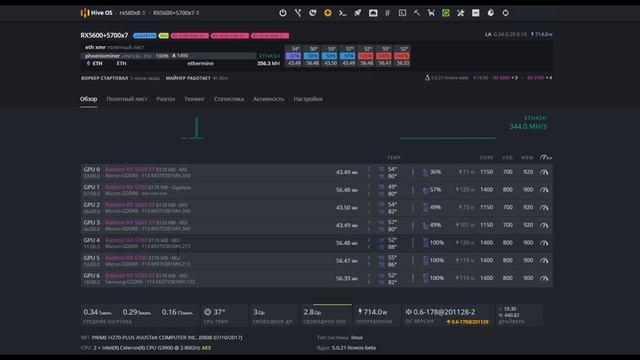Open the Разгон tab
Screen dimensions: 640x360
166,99
